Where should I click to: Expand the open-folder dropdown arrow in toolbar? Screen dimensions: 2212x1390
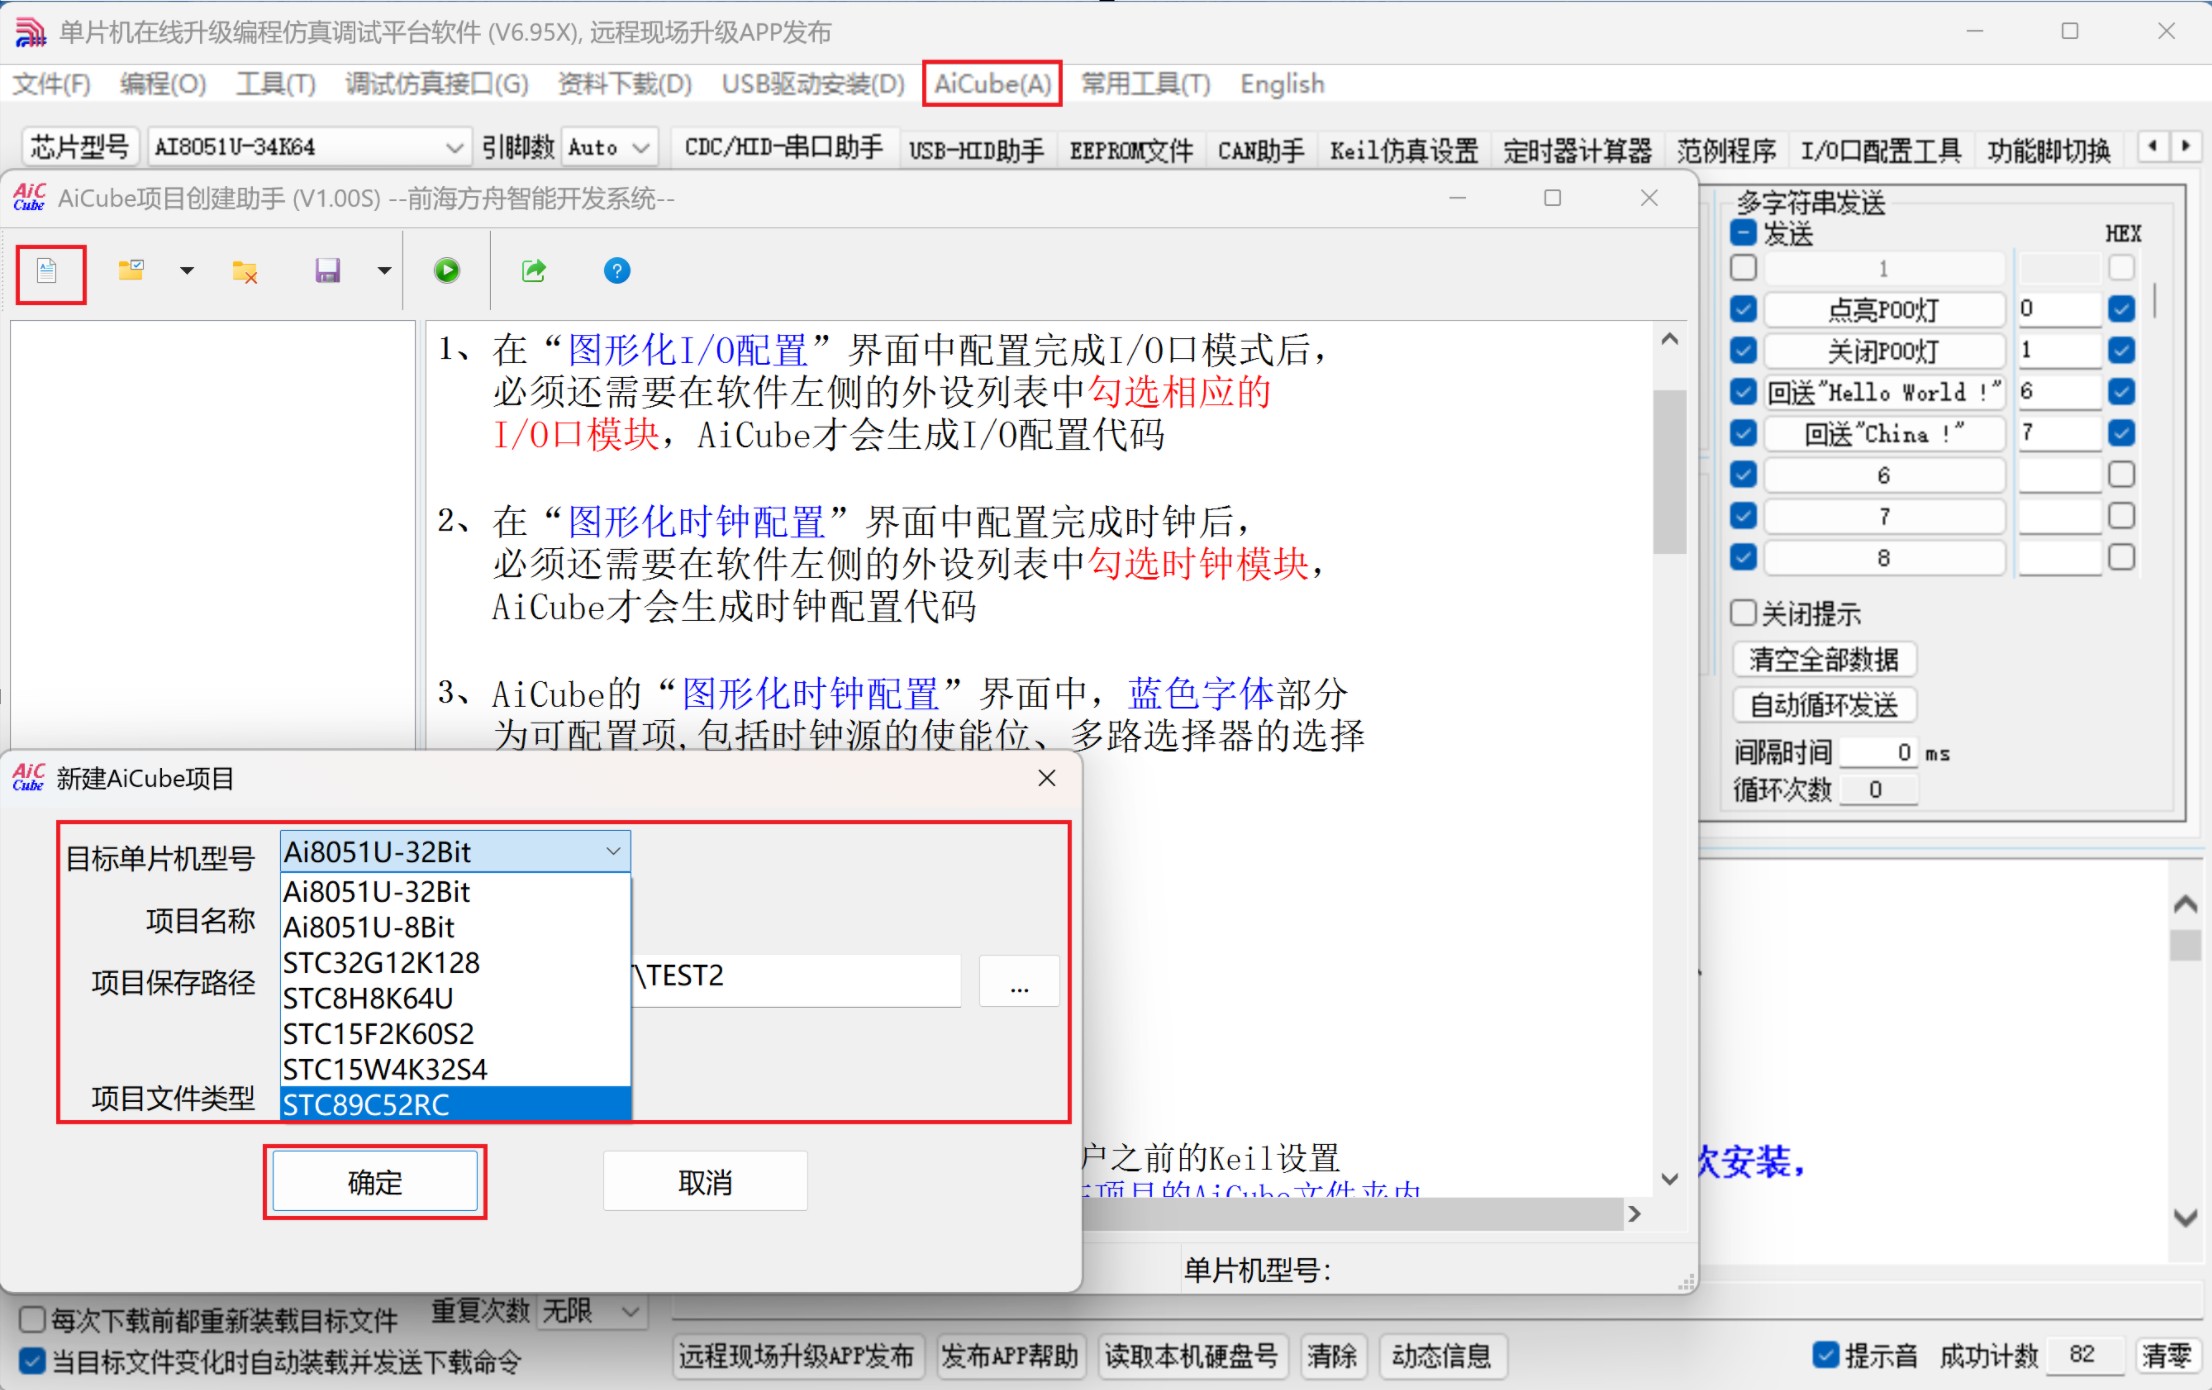pyautogui.click(x=187, y=271)
